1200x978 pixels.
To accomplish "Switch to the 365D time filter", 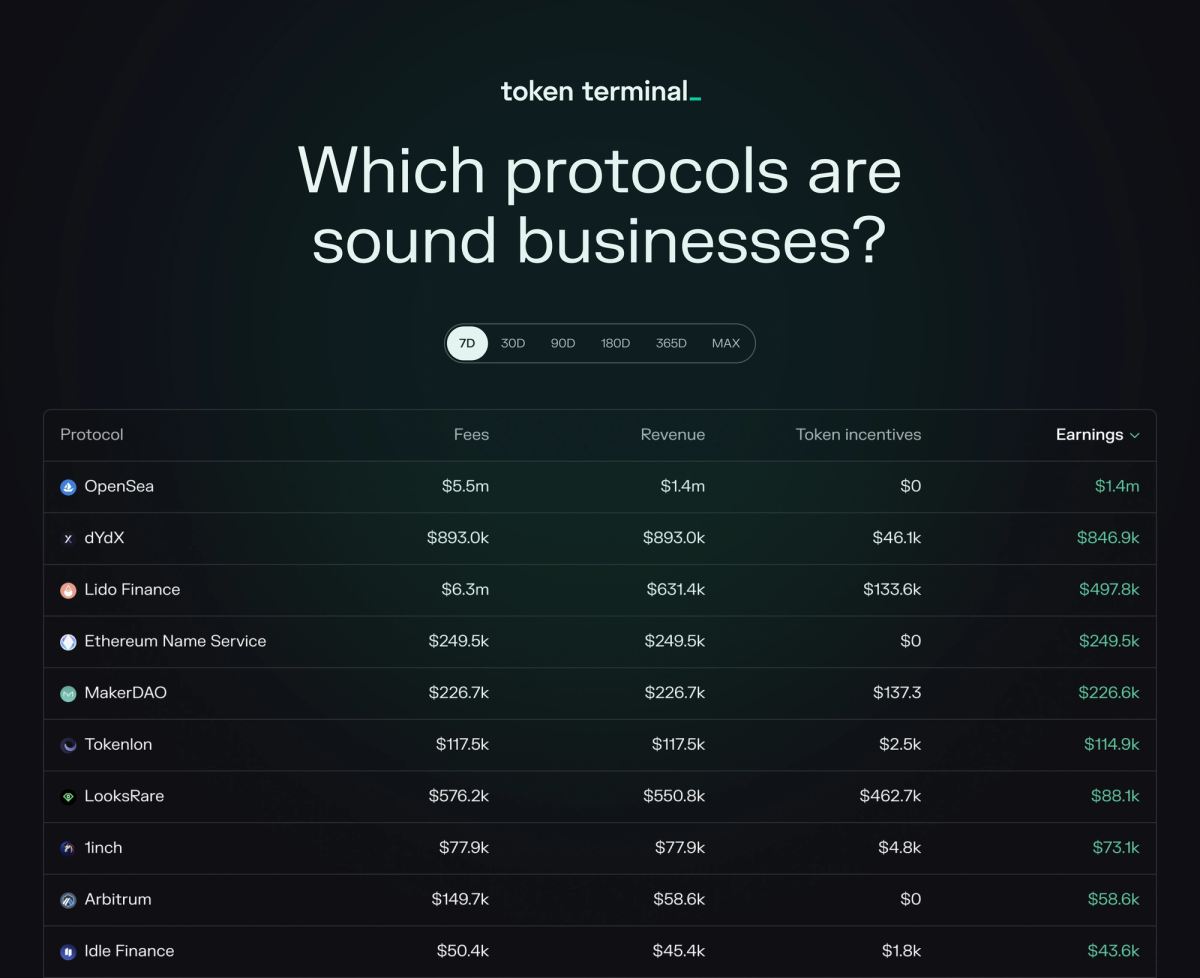I will point(670,343).
